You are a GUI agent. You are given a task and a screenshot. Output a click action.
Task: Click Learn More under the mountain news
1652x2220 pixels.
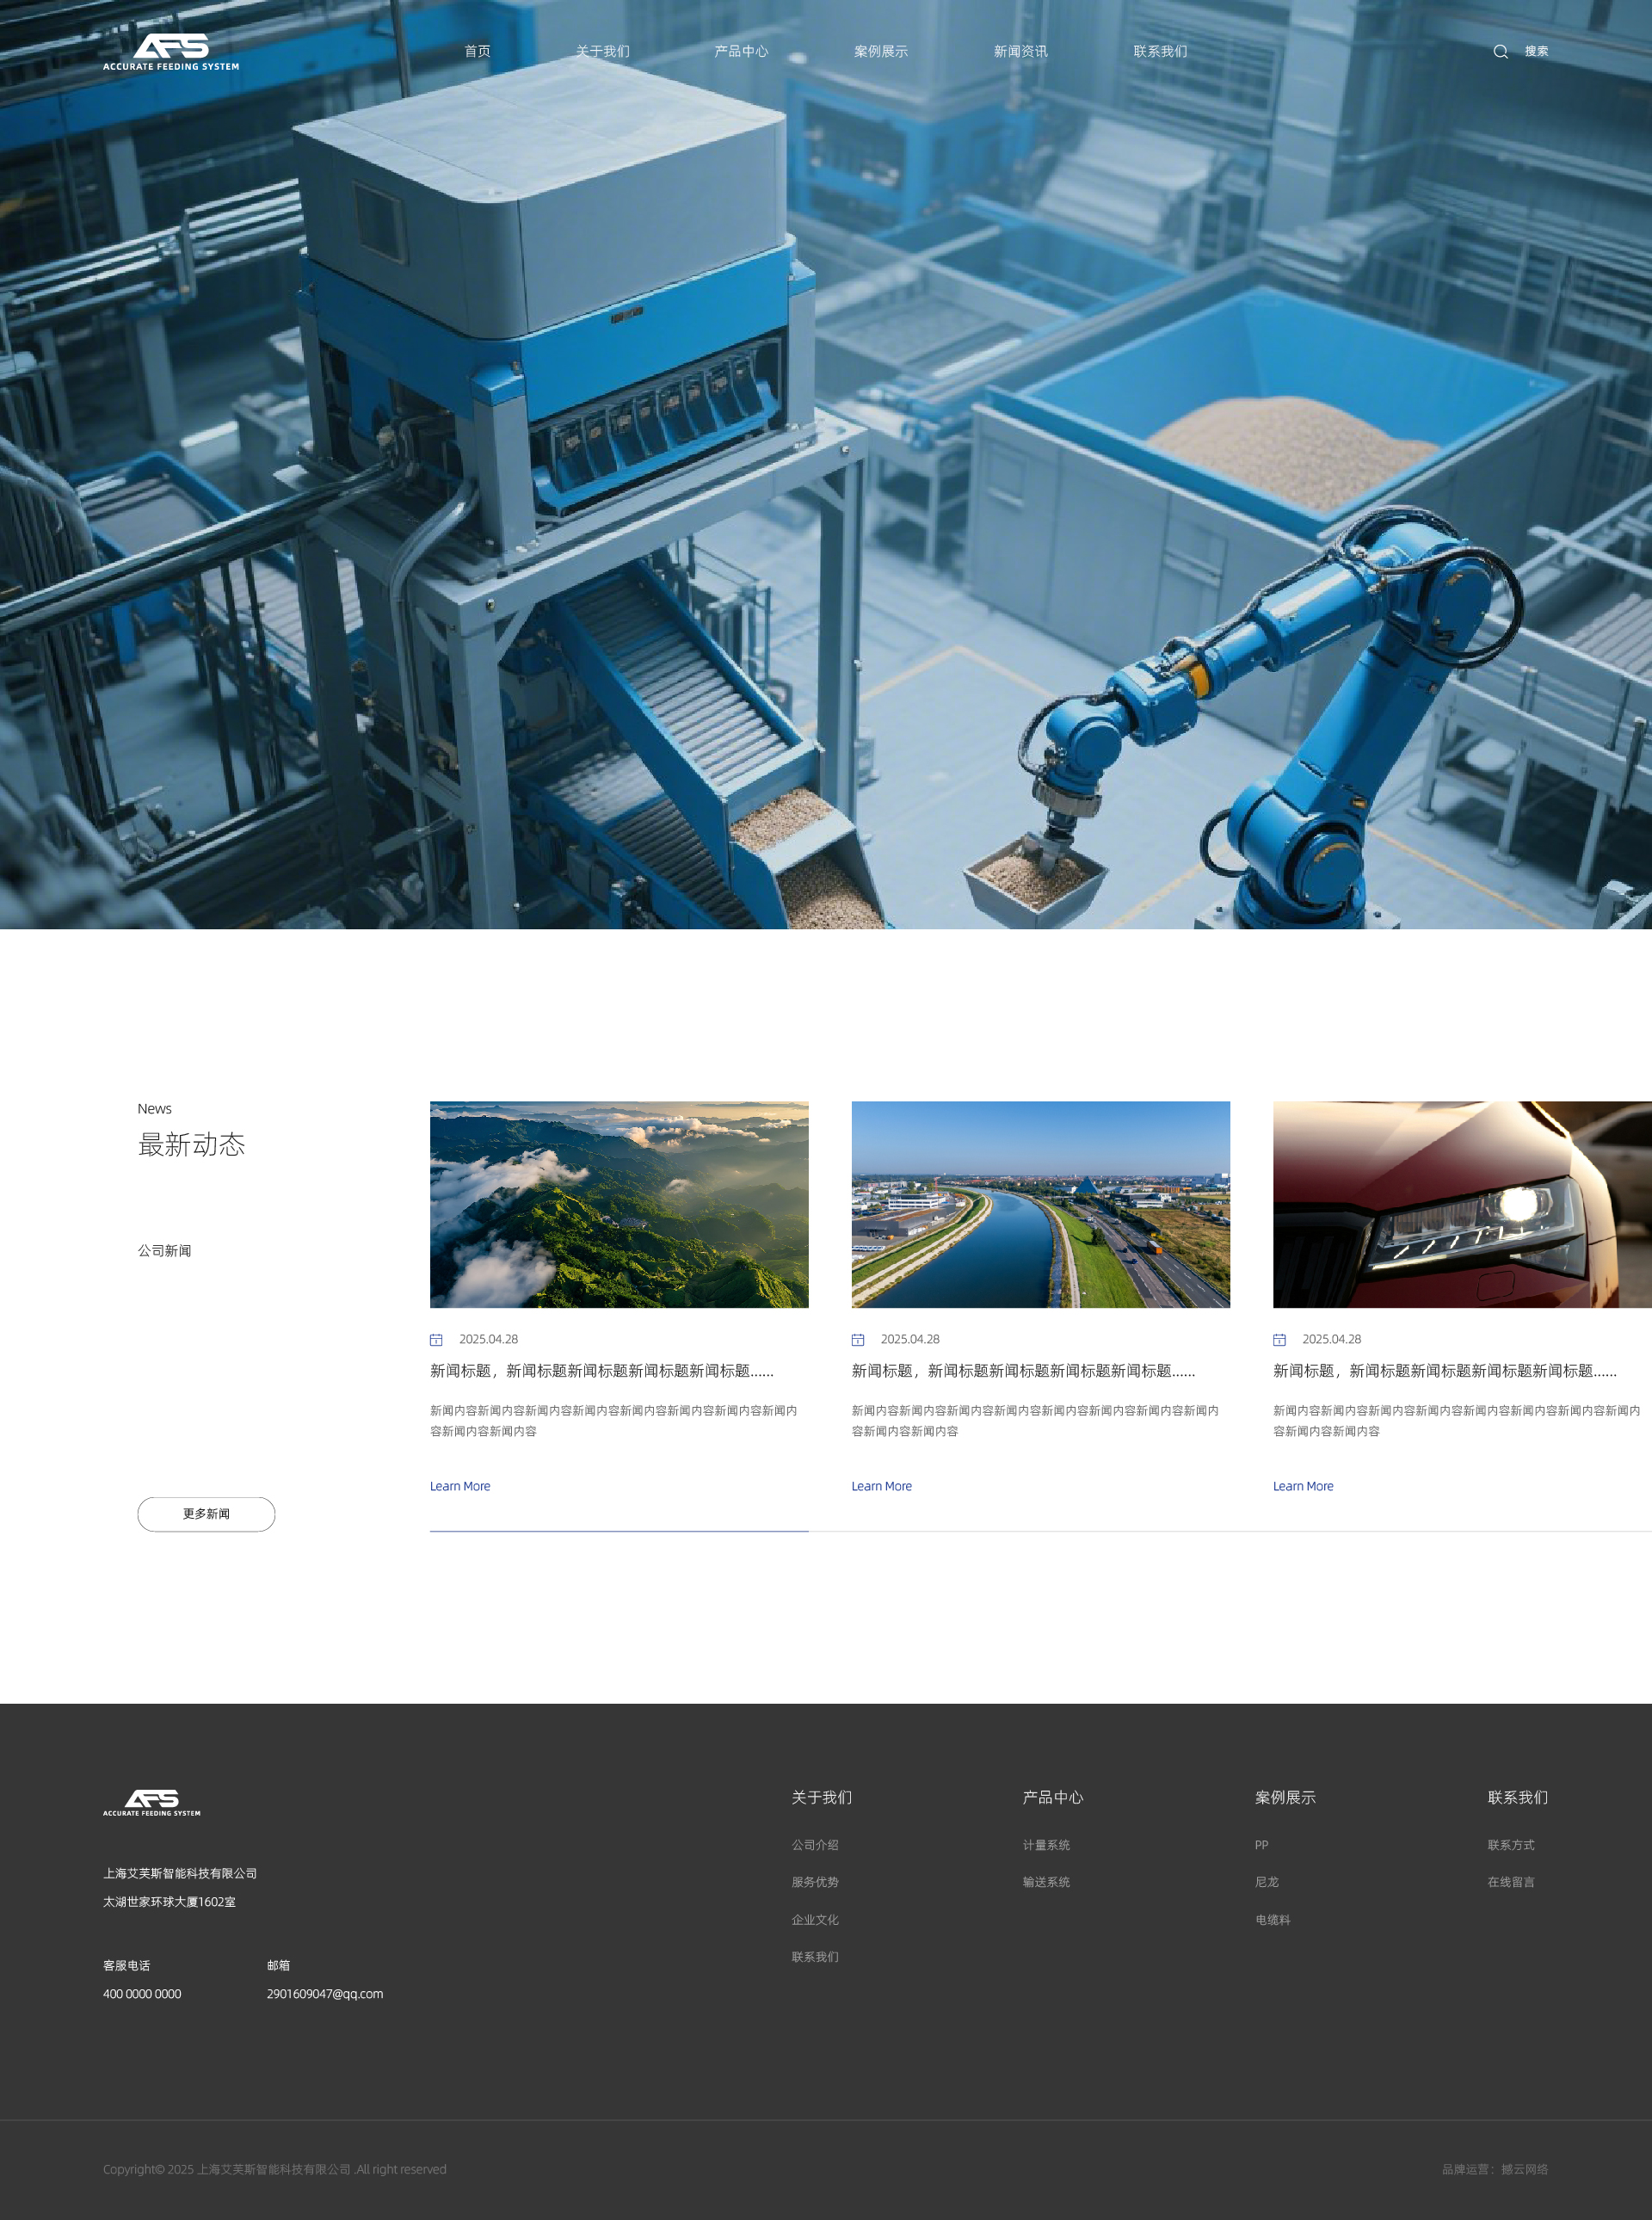tap(460, 1486)
